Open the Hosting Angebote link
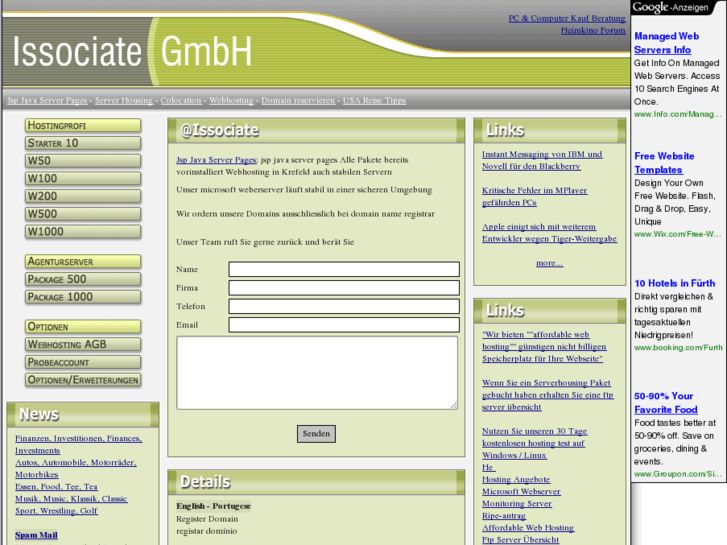The image size is (727, 545). point(516,479)
